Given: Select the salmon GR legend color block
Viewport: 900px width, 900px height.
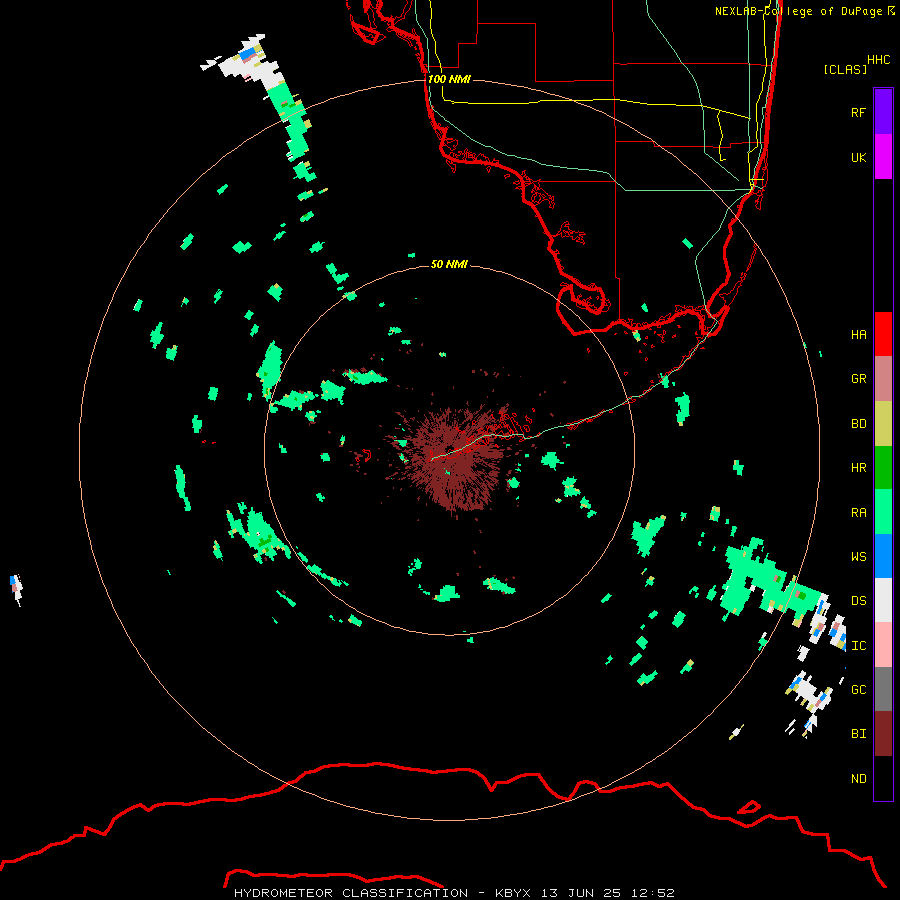Looking at the screenshot, I should [x=883, y=379].
